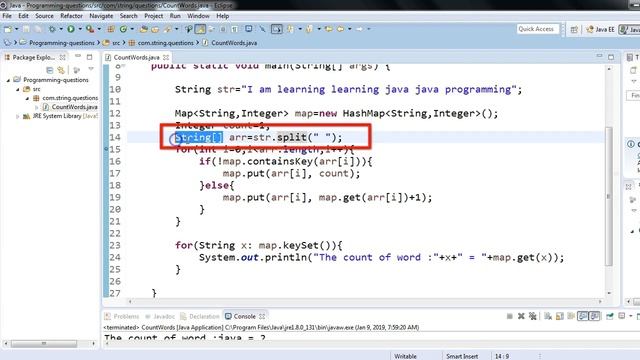Open the Run menu
Viewport: 640px width, 360px height.
pyautogui.click(x=175, y=16)
